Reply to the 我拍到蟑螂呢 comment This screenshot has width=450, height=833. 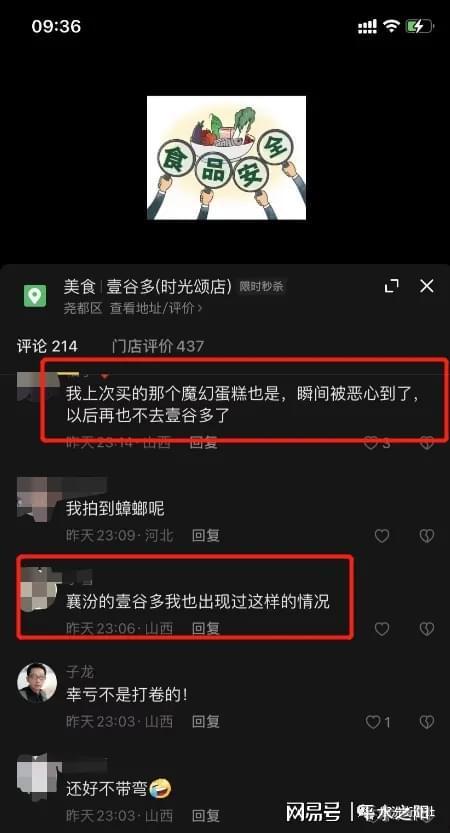click(x=206, y=536)
